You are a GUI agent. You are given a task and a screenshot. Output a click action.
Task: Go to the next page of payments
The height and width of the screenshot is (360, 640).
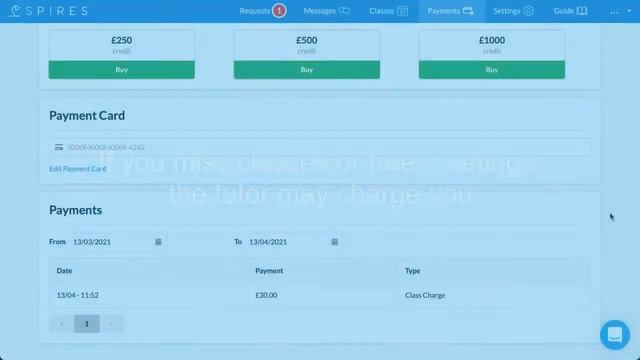point(111,324)
